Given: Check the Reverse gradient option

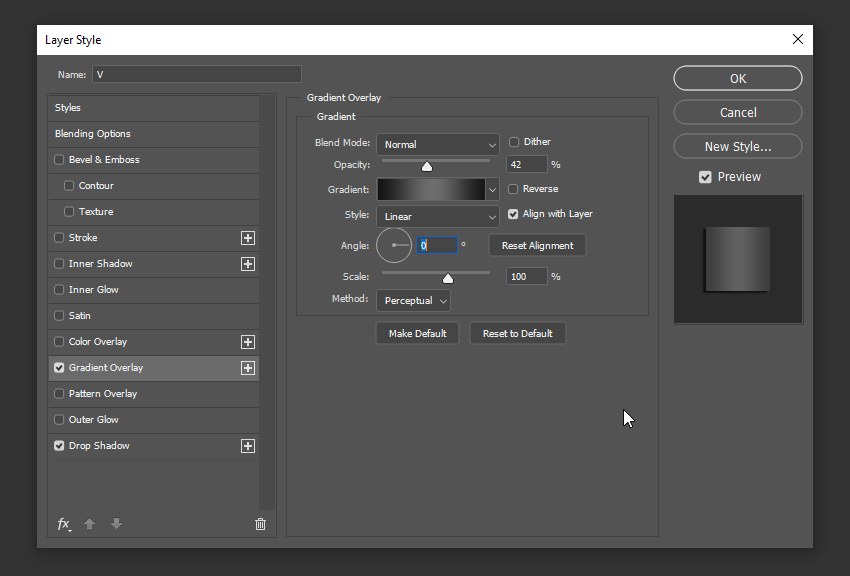Looking at the screenshot, I should point(514,188).
